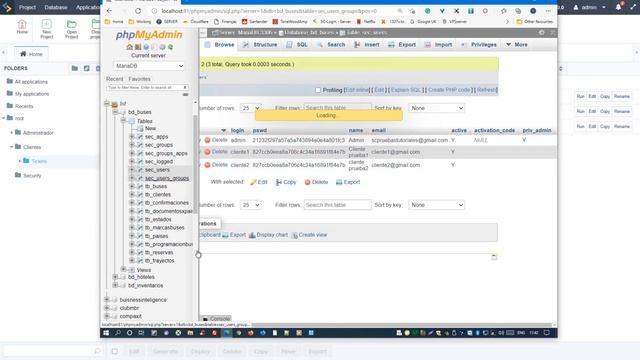Open the Export tab
Viewport: 640px width, 360px height.
click(x=402, y=44)
